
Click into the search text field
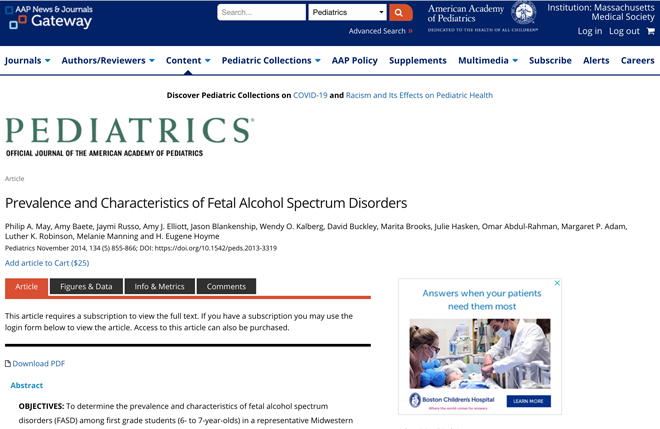tap(261, 12)
